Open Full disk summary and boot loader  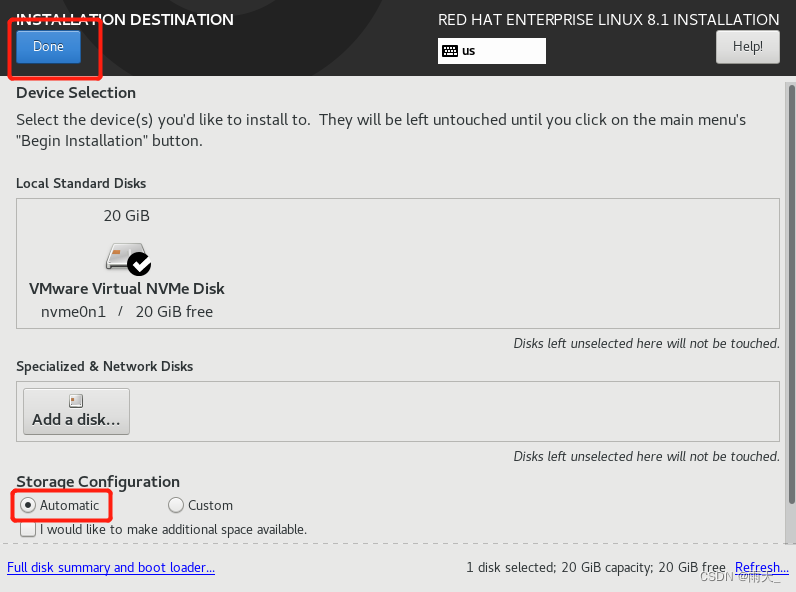(111, 567)
